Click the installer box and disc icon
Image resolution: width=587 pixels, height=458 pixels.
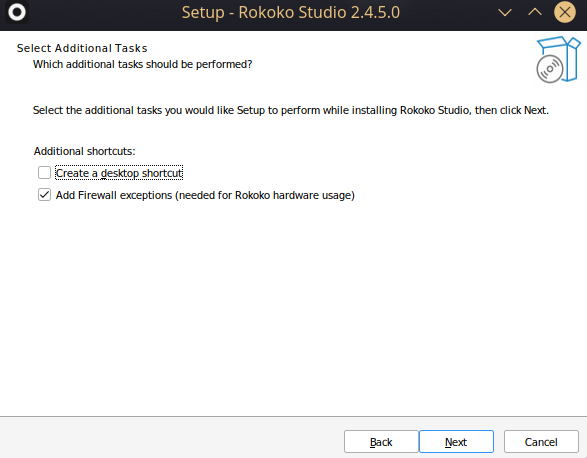coord(558,60)
